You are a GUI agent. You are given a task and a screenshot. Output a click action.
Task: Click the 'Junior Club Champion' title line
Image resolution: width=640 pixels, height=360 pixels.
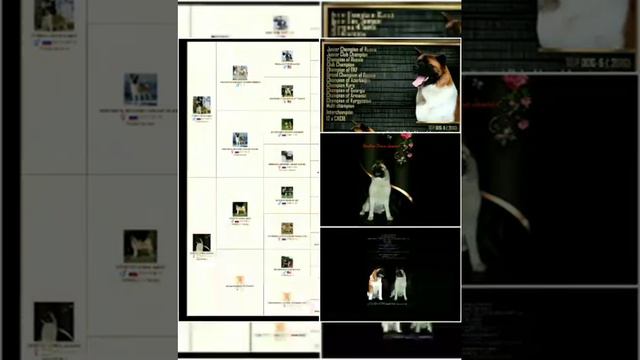(x=347, y=55)
